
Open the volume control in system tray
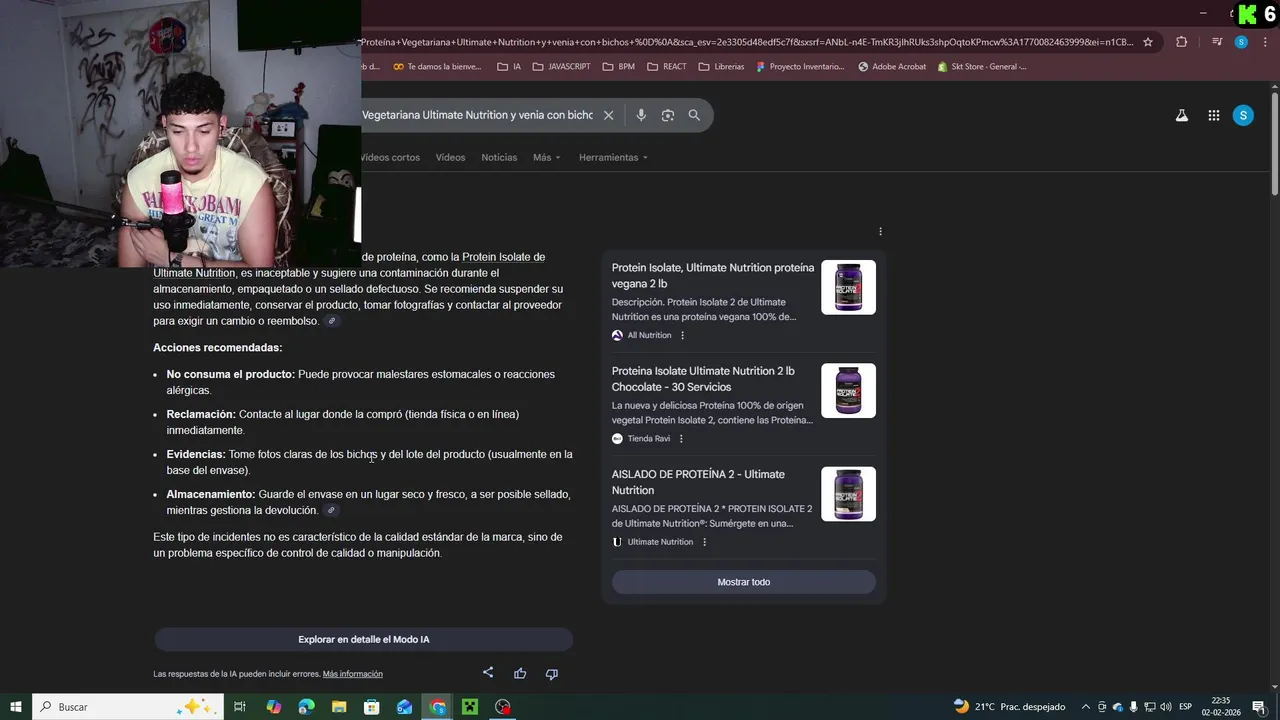pos(1166,707)
